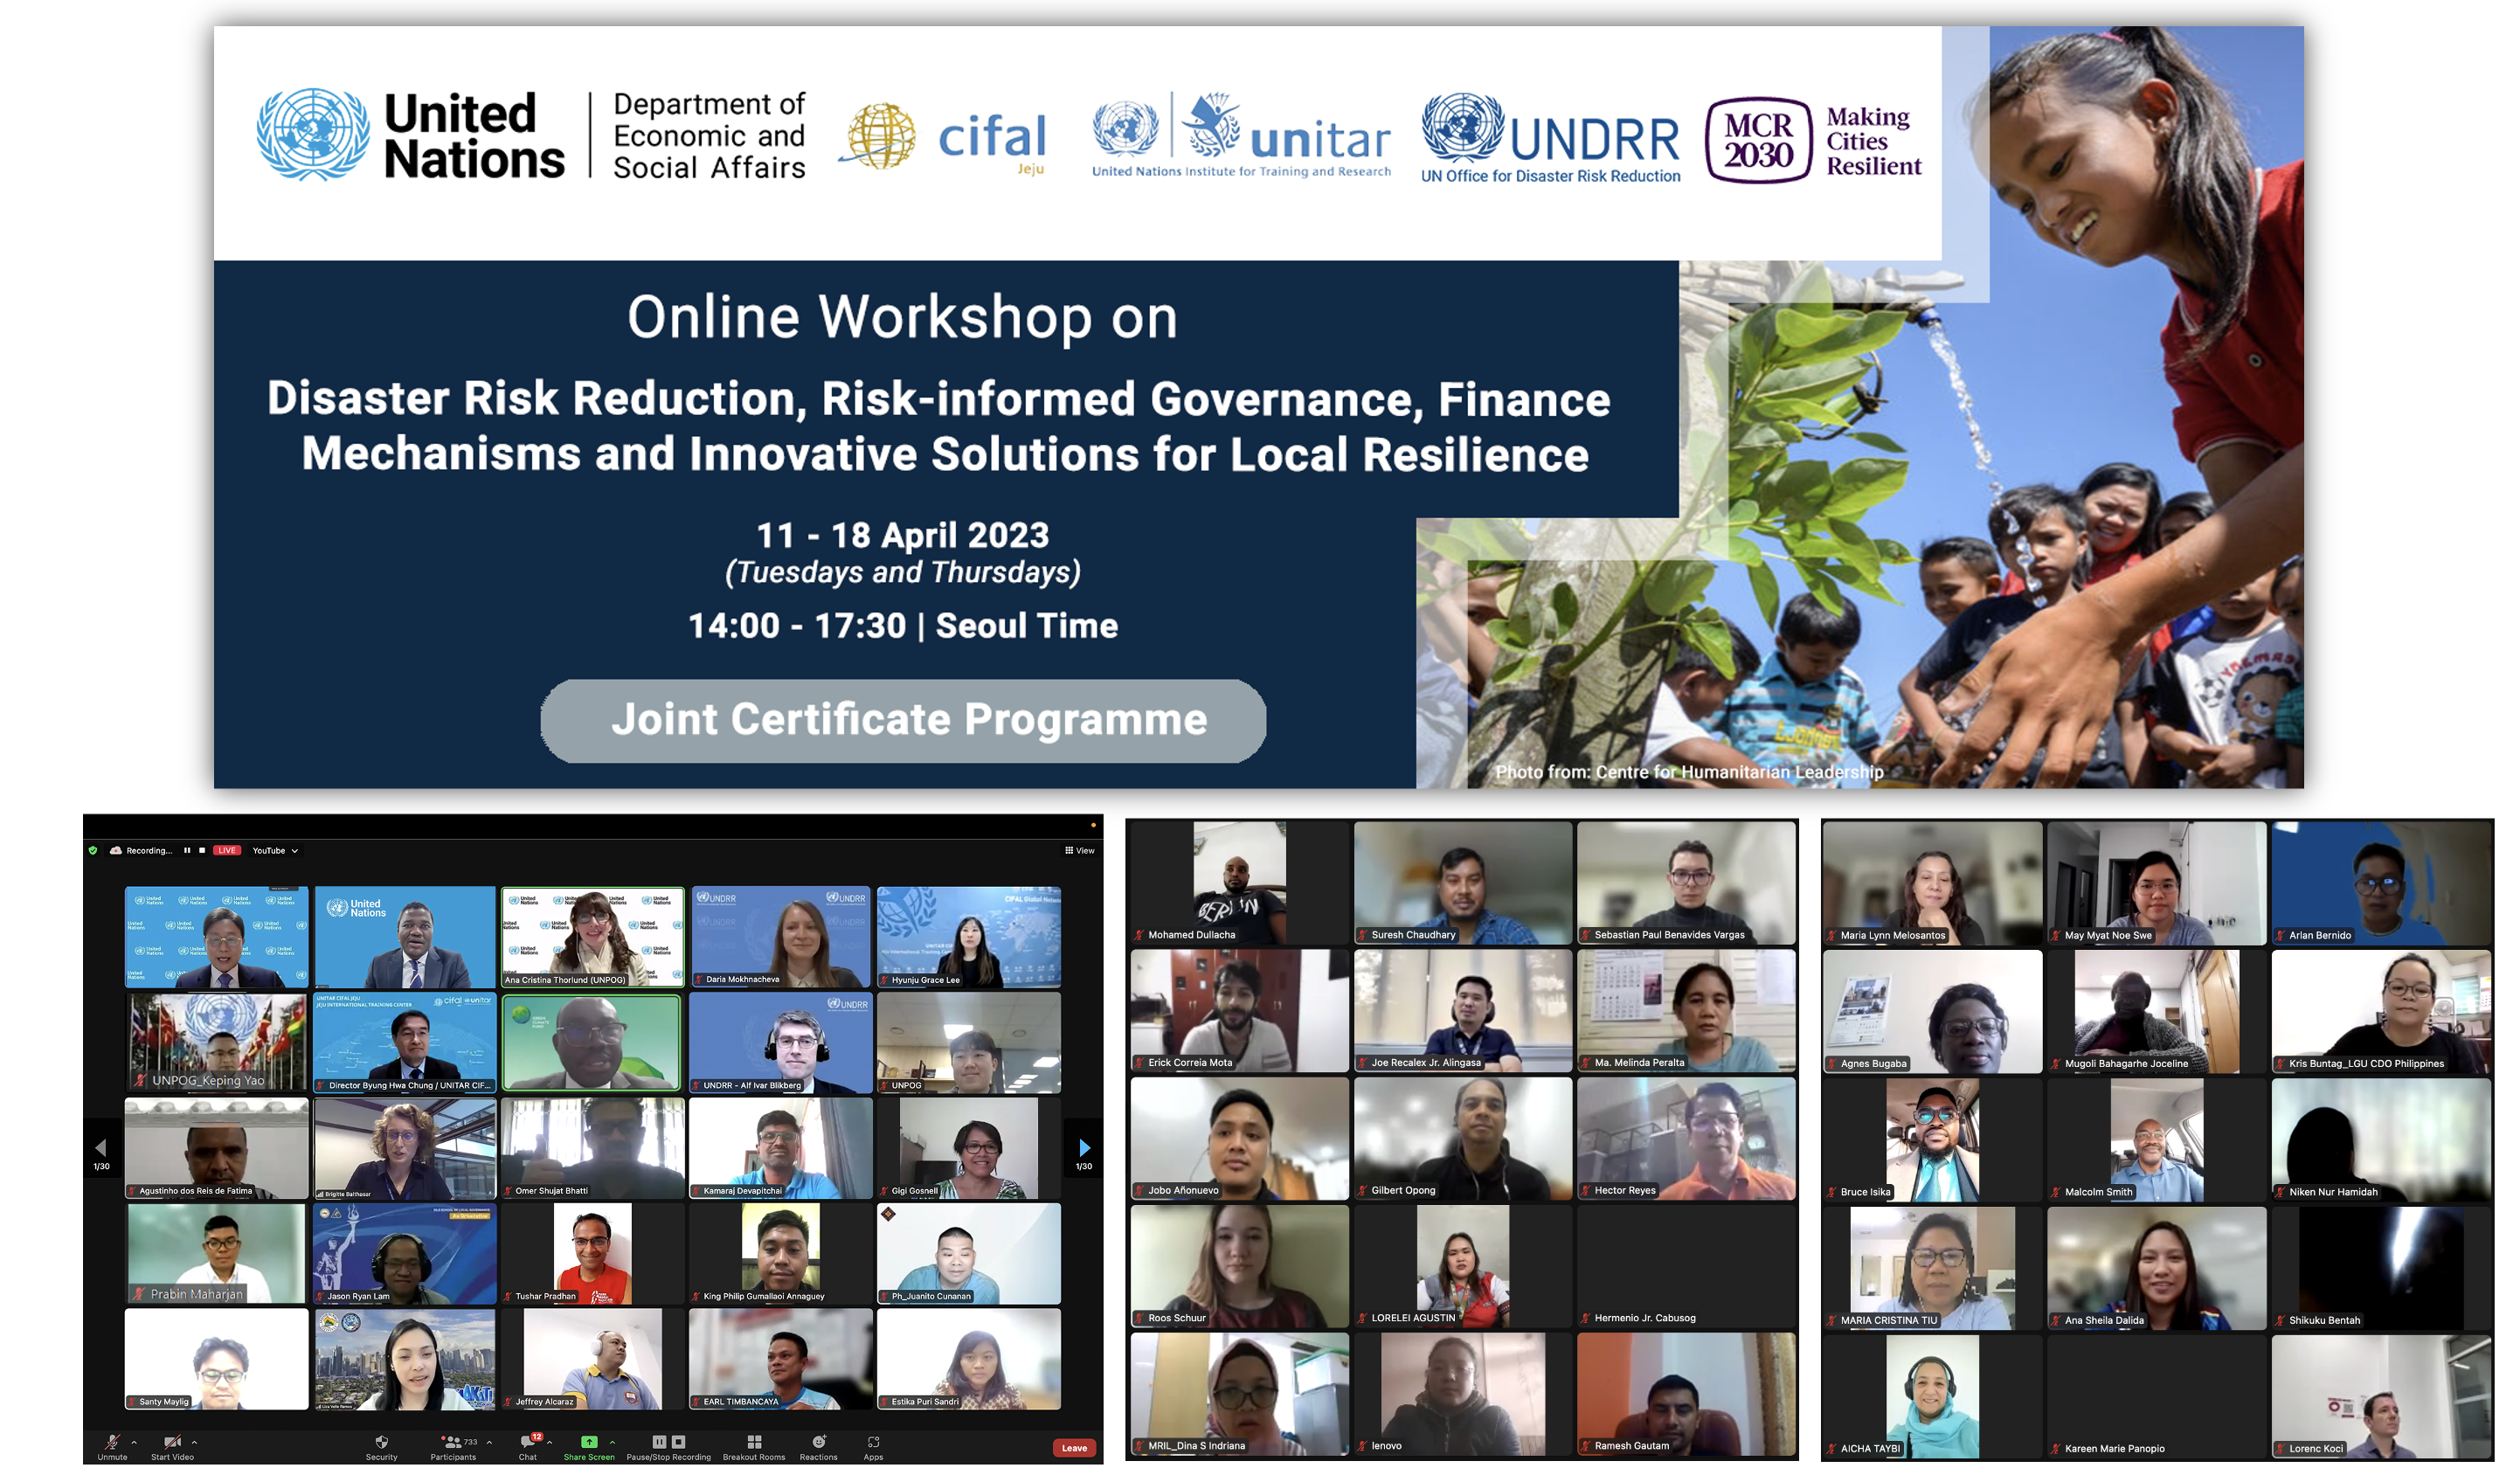Click the green encryption shield icon
The width and height of the screenshot is (2520, 1475).
[x=93, y=851]
